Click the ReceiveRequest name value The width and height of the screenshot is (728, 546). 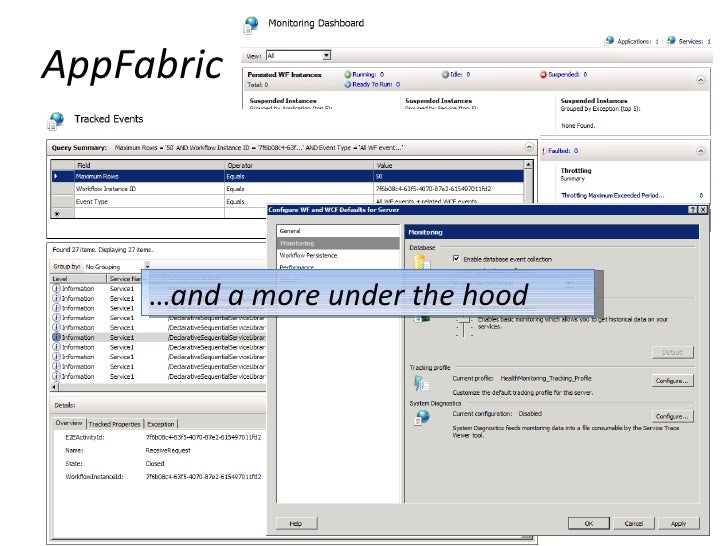(168, 450)
